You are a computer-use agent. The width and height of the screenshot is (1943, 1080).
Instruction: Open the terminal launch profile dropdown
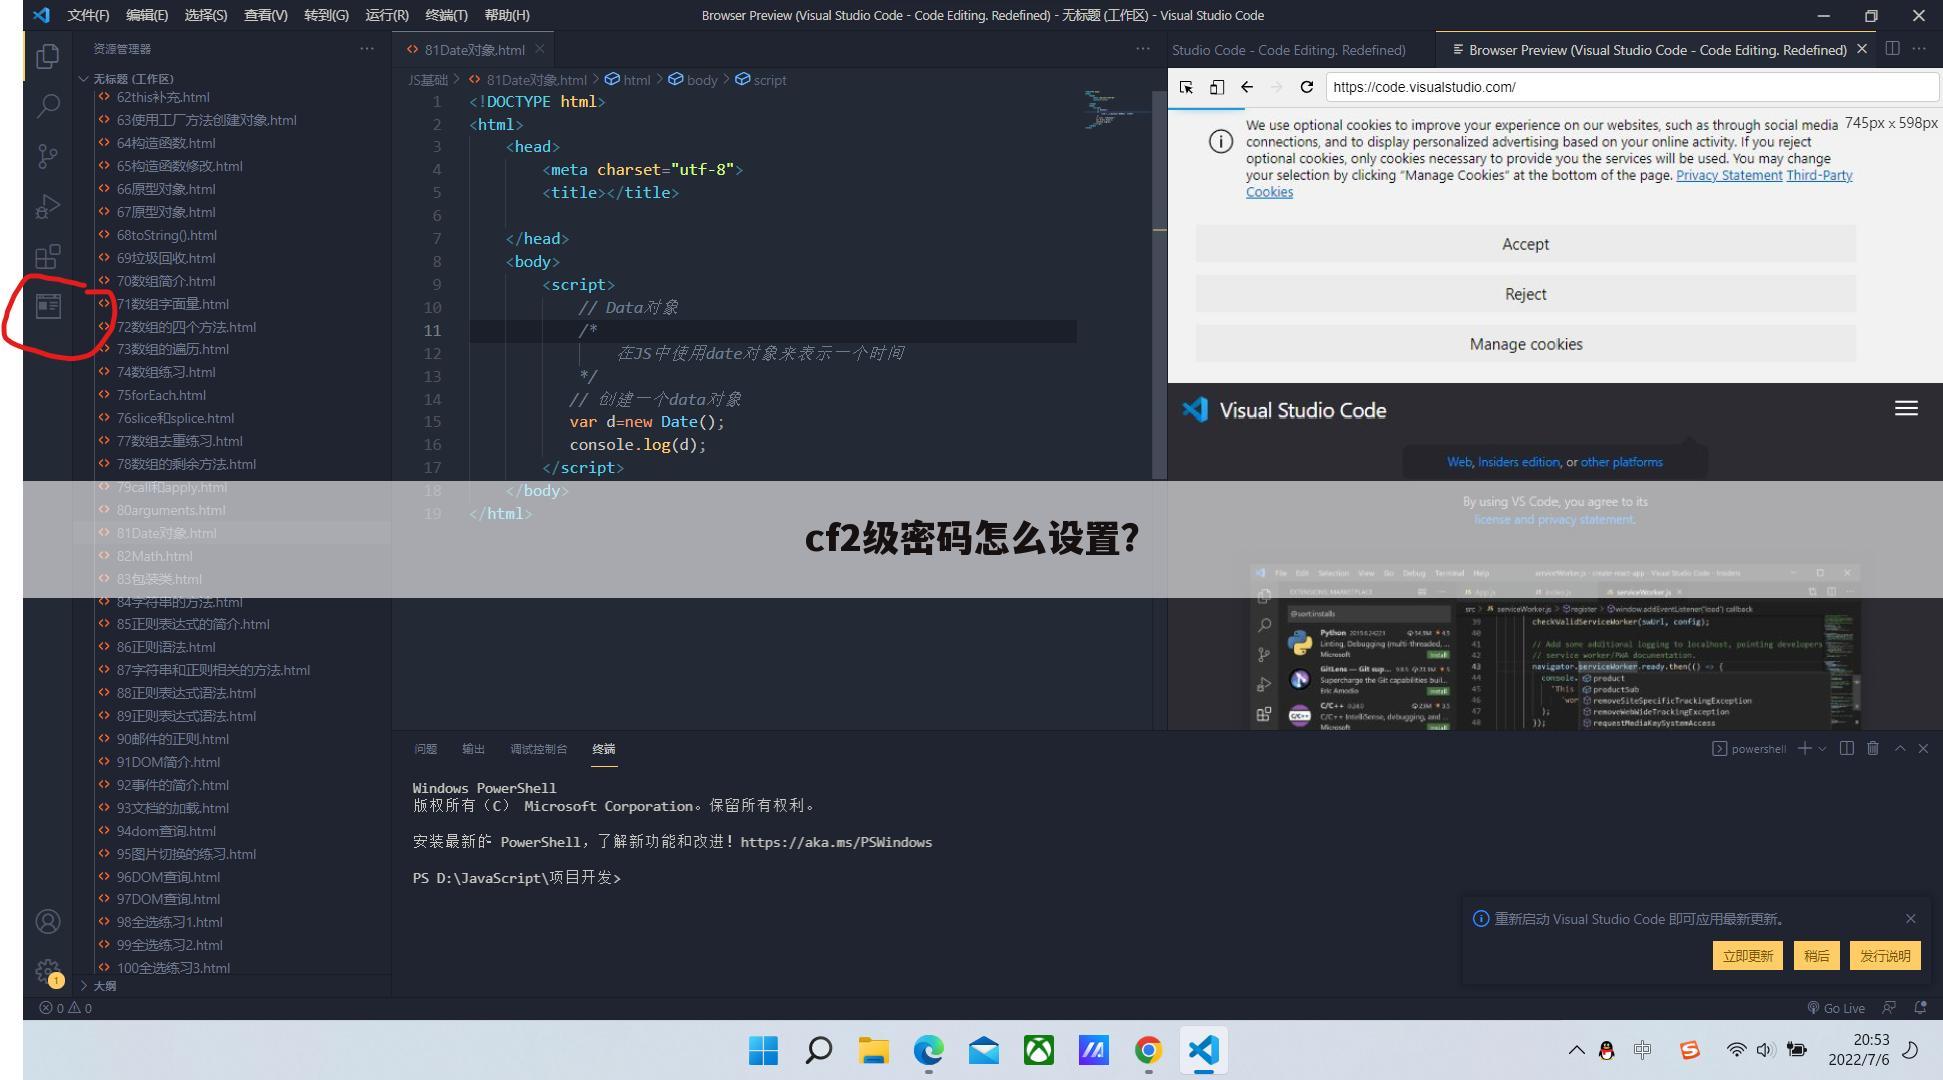(x=1822, y=748)
